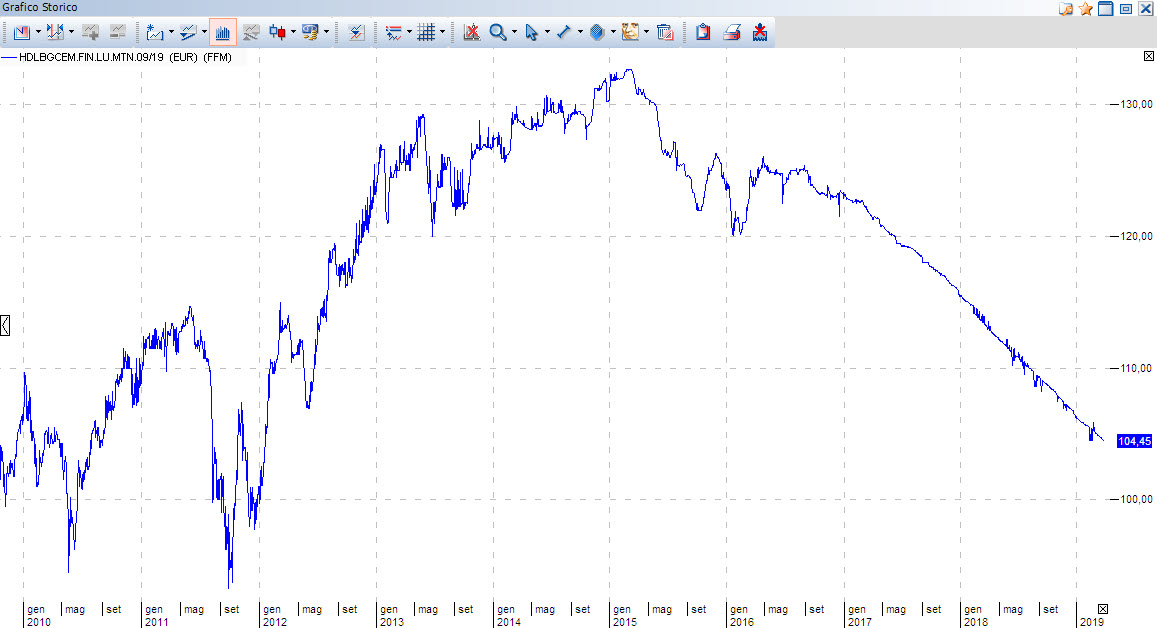
Task: Click the HDLBGCEM.FIN.LU.MTN.09/19 series legend label
Action: pos(90,58)
